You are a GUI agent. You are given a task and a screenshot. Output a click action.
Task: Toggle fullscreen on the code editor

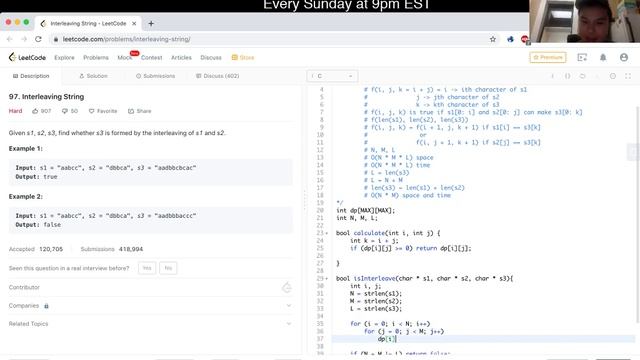(x=628, y=76)
